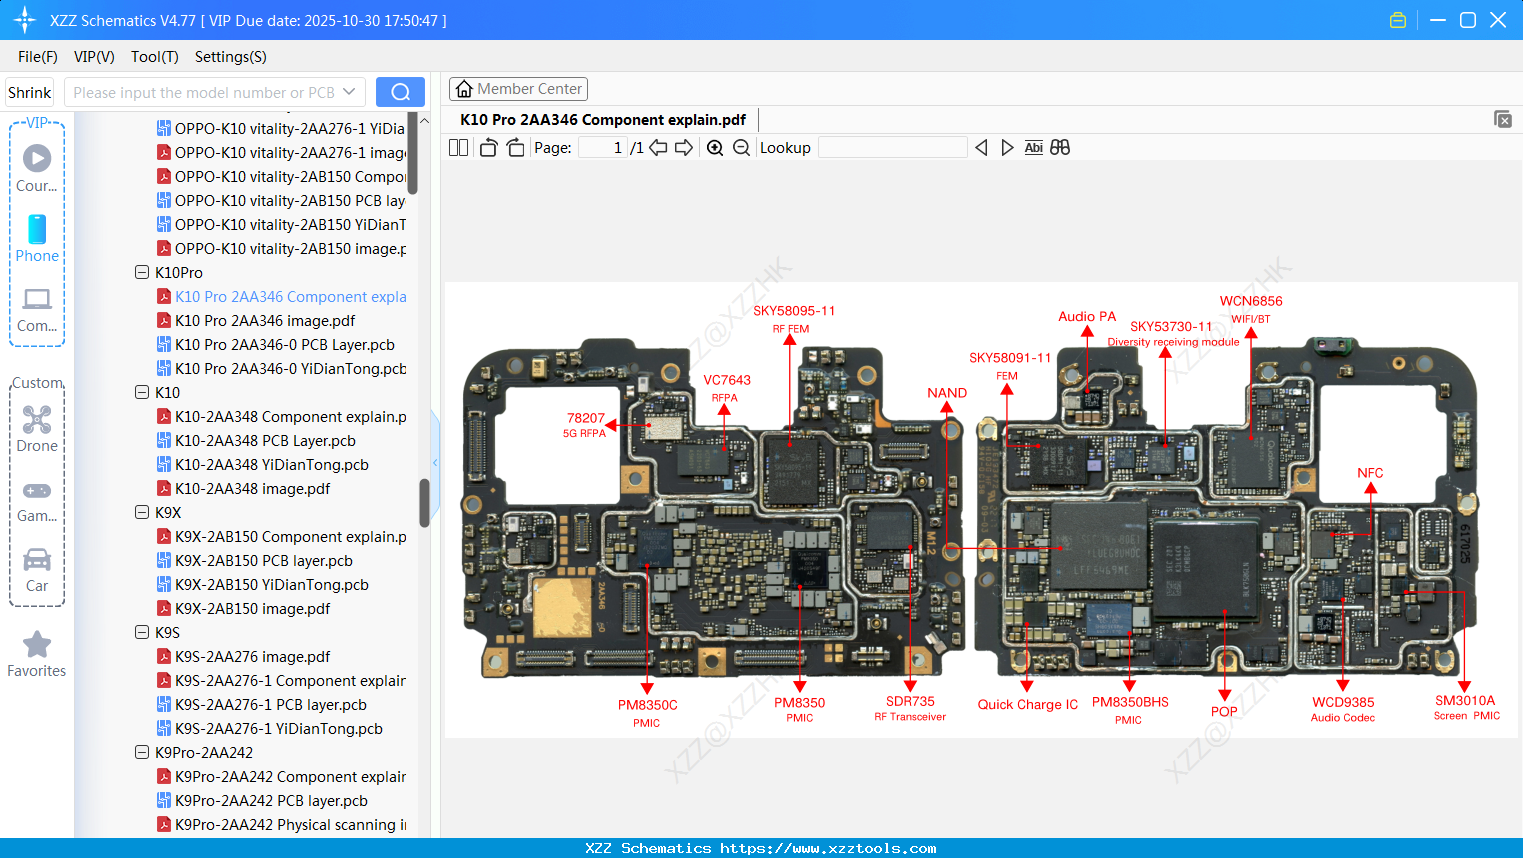1523x858 pixels.
Task: Zoom in on the PDF
Action: tap(715, 148)
